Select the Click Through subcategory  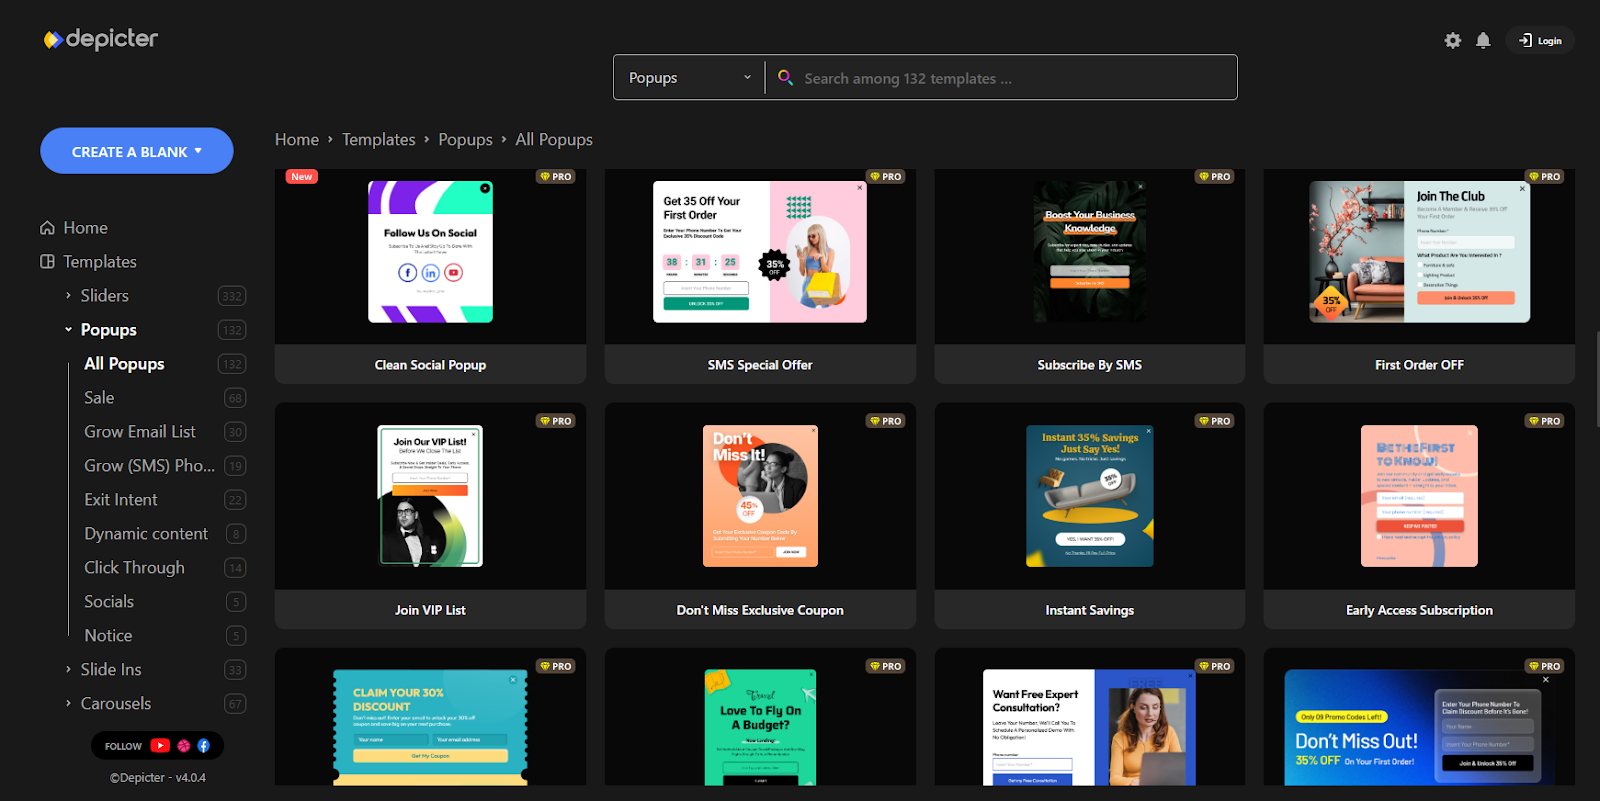pyautogui.click(x=134, y=567)
